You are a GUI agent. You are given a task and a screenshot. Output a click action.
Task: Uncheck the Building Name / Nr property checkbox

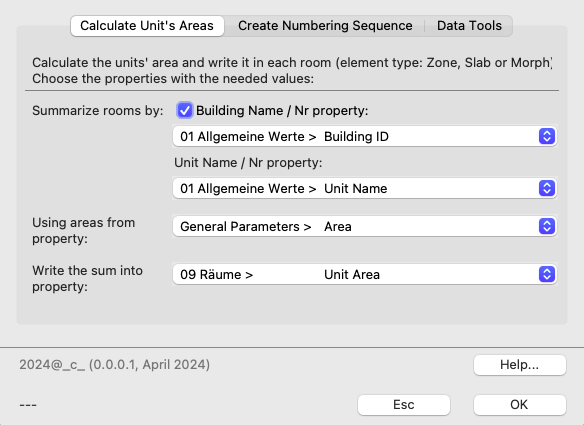pyautogui.click(x=185, y=111)
